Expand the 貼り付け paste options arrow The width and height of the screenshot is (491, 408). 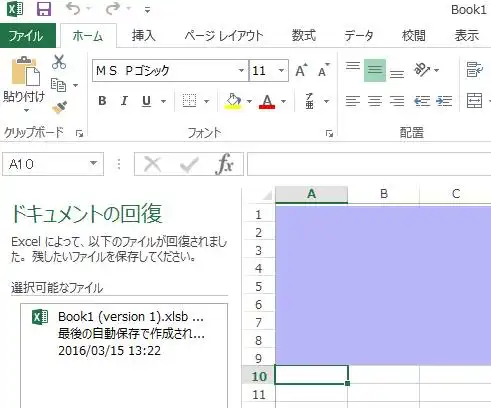point(26,110)
